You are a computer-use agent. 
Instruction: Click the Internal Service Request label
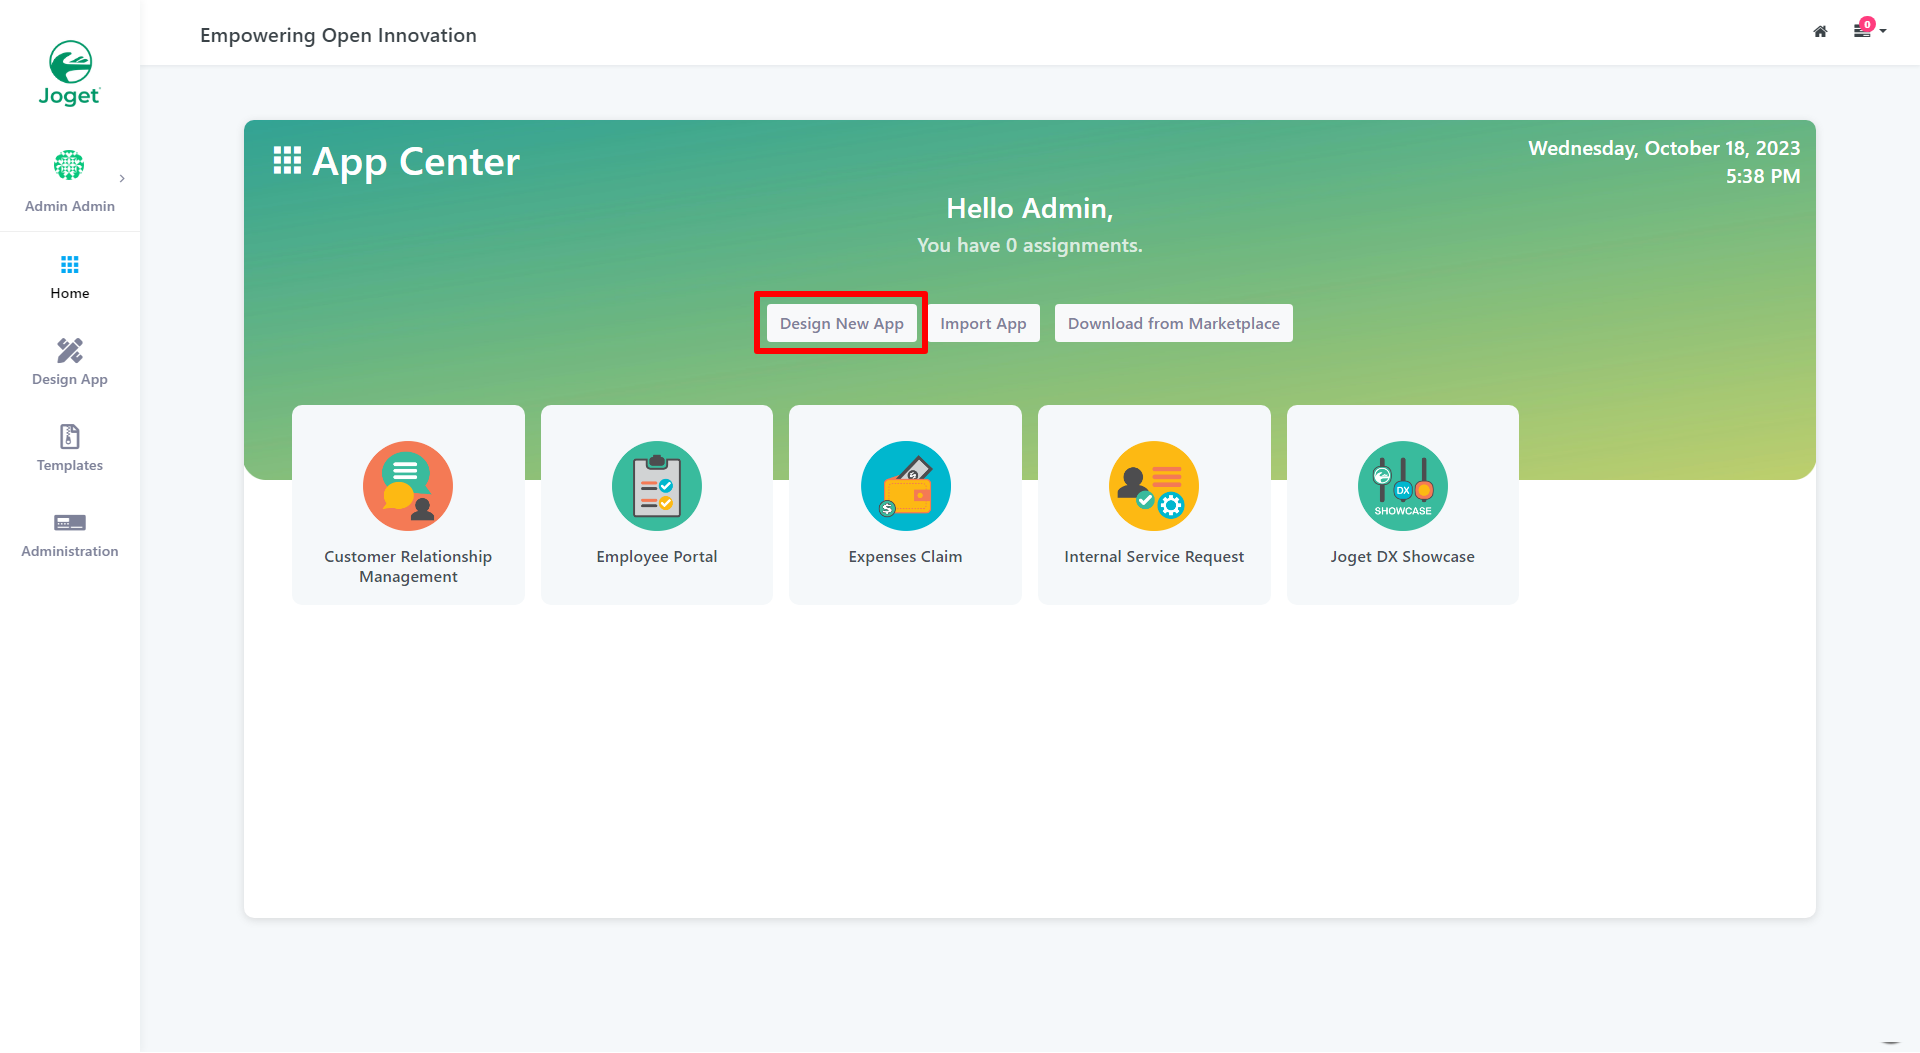[1154, 556]
